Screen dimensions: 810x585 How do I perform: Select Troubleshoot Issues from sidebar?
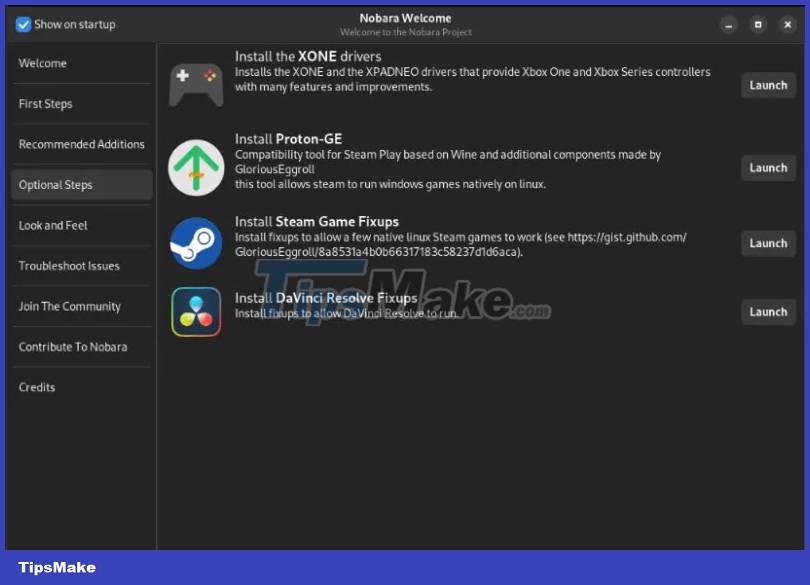69,266
